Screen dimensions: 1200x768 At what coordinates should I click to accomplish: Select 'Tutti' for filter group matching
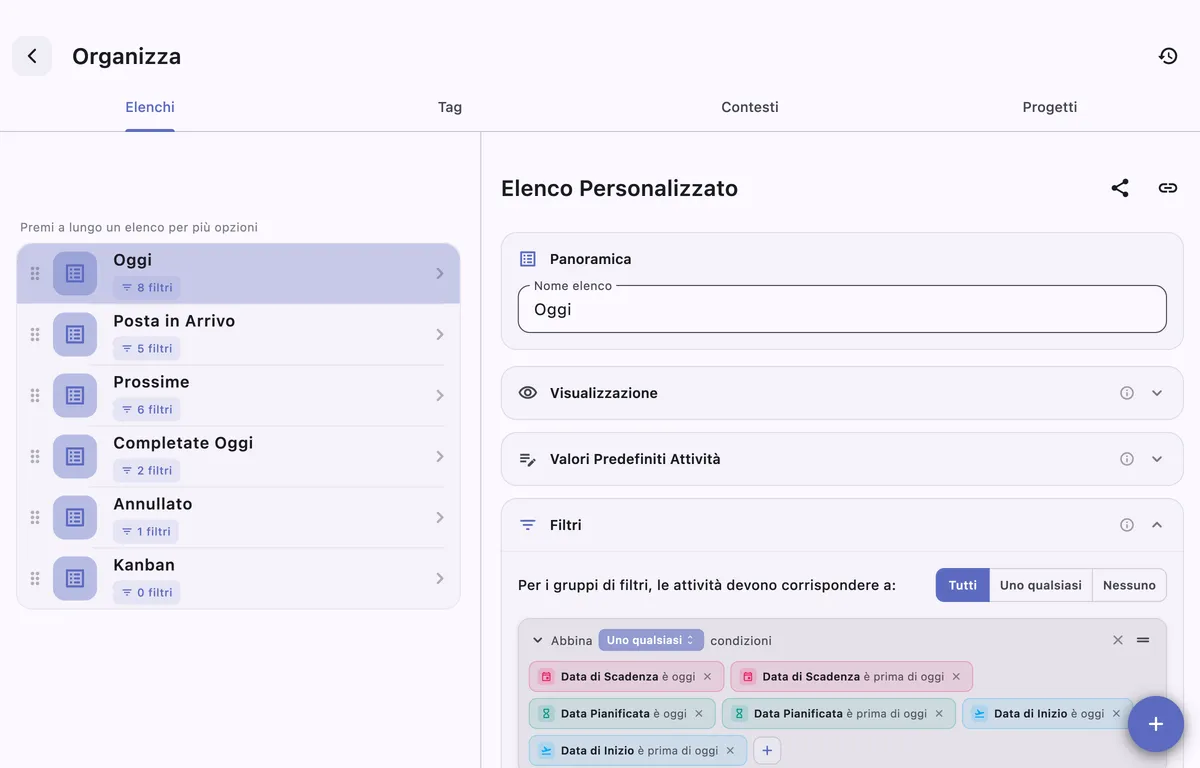[x=963, y=585]
